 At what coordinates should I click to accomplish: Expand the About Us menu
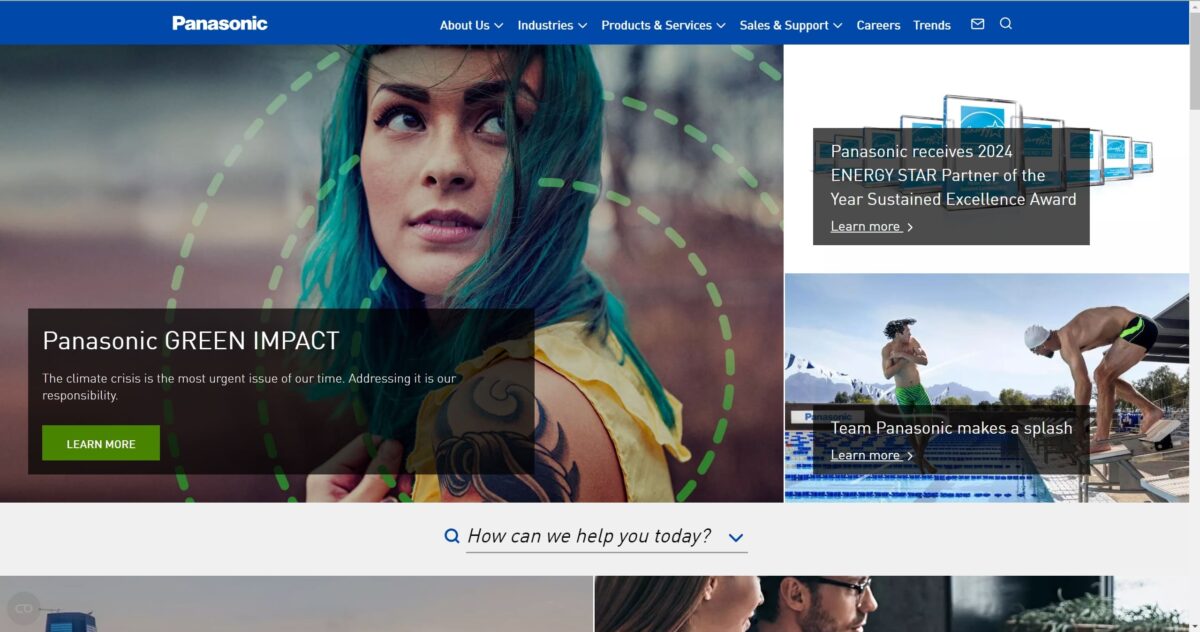pyautogui.click(x=471, y=25)
